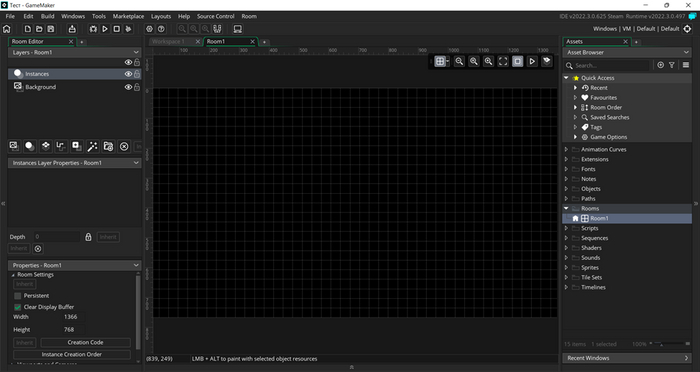Open the File menu

click(x=10, y=16)
